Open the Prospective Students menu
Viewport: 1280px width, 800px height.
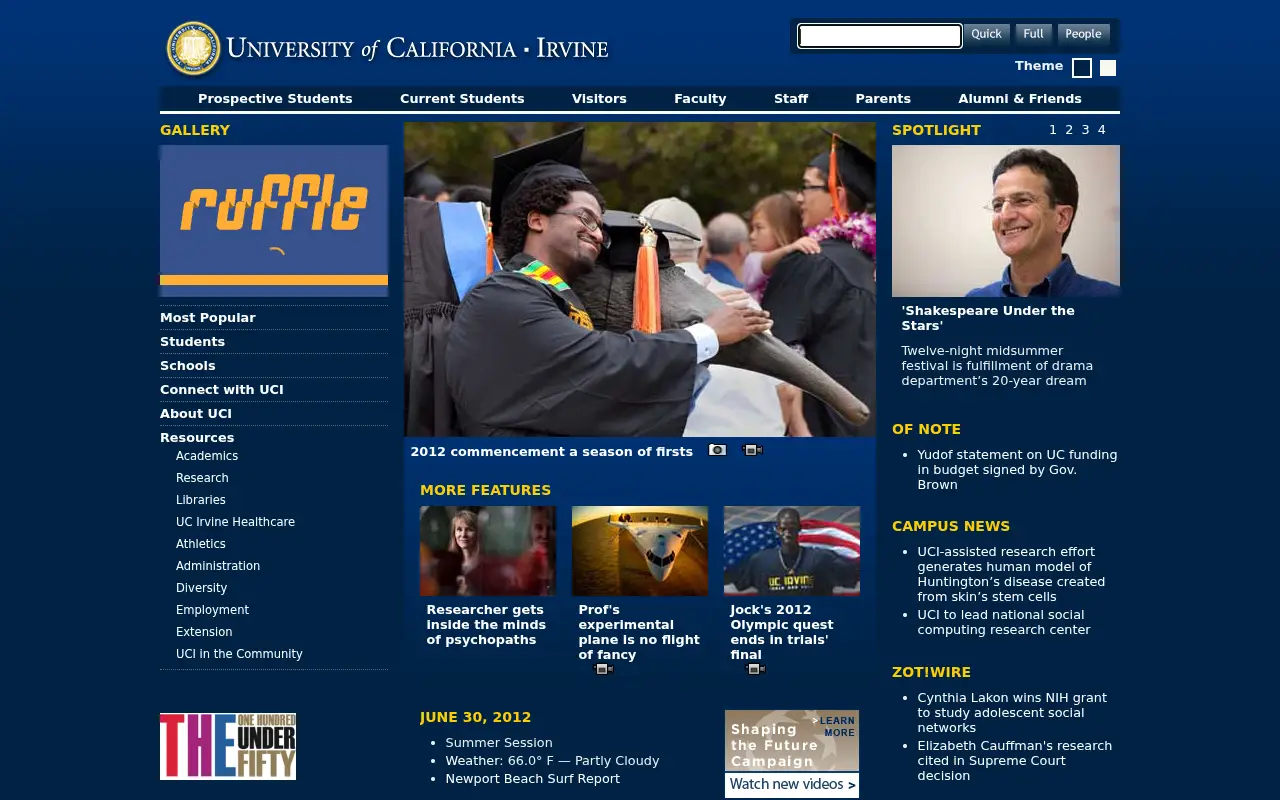275,99
